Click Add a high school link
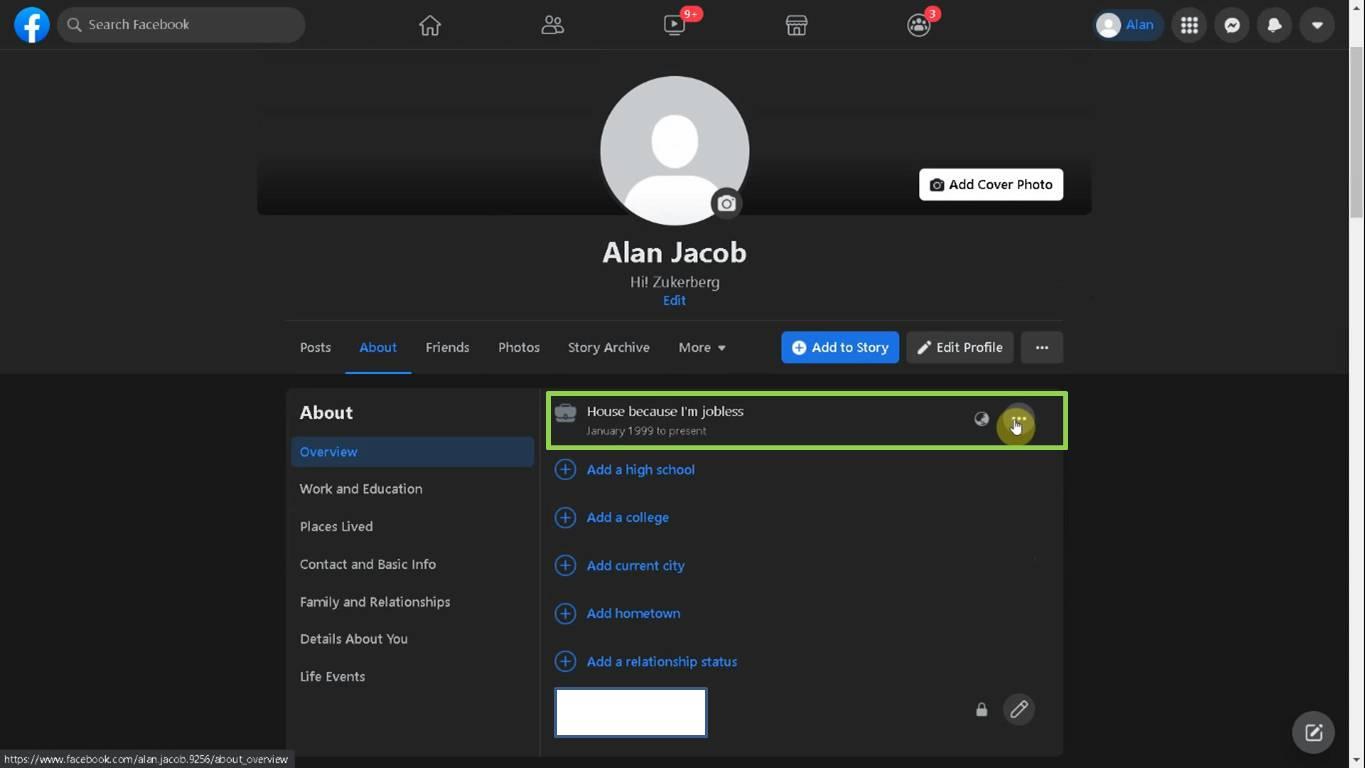The image size is (1365, 768). coord(640,469)
